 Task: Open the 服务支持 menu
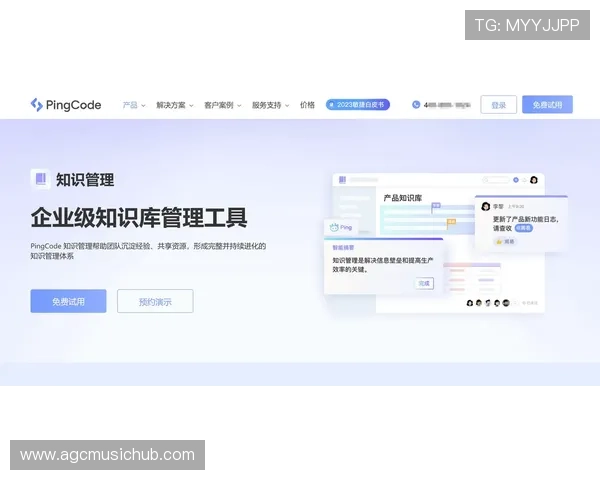click(x=266, y=105)
